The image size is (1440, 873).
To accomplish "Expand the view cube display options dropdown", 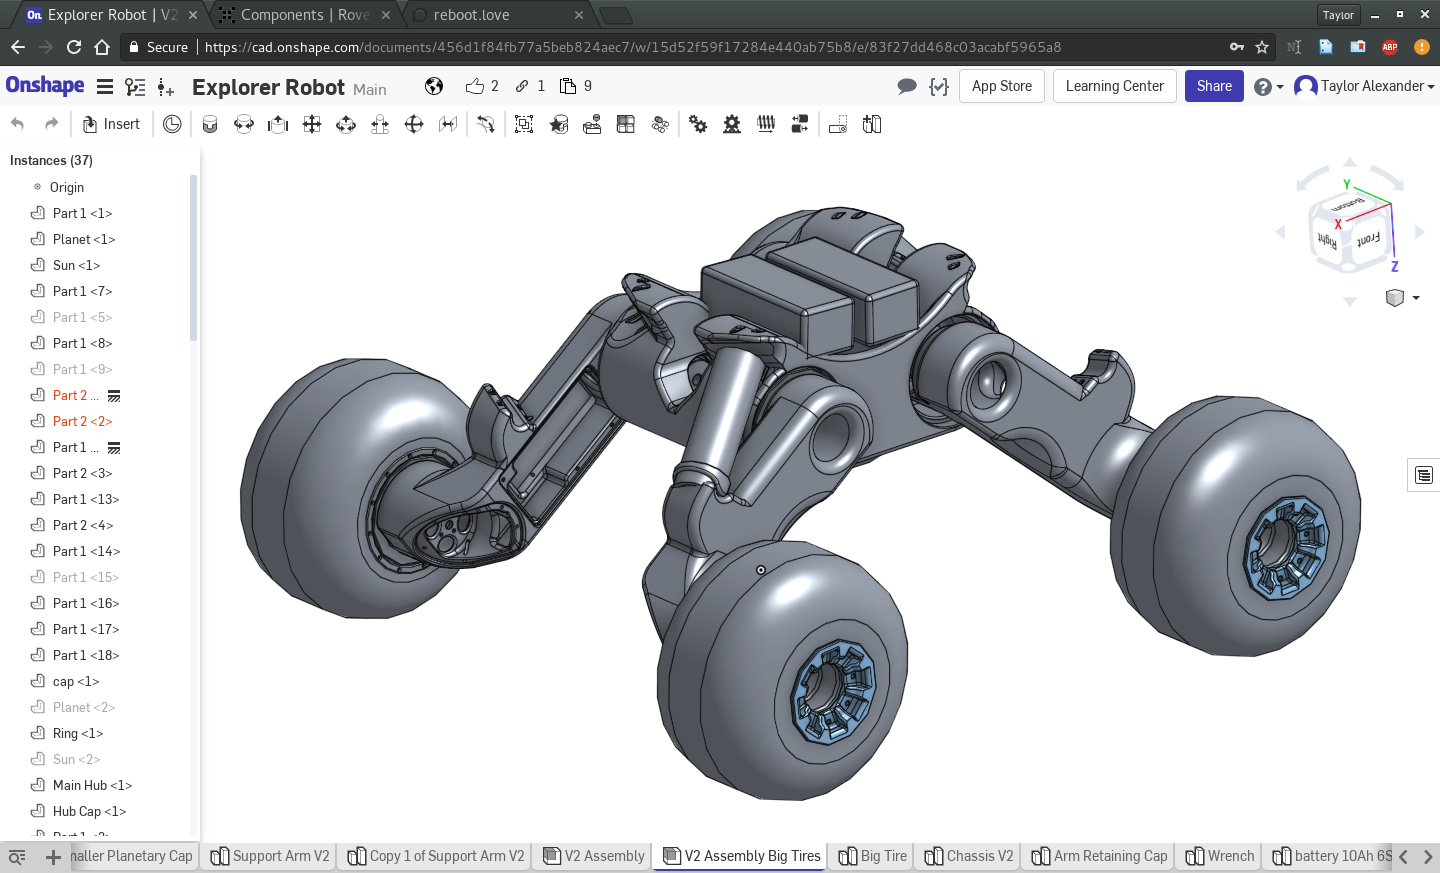I will (x=1416, y=298).
